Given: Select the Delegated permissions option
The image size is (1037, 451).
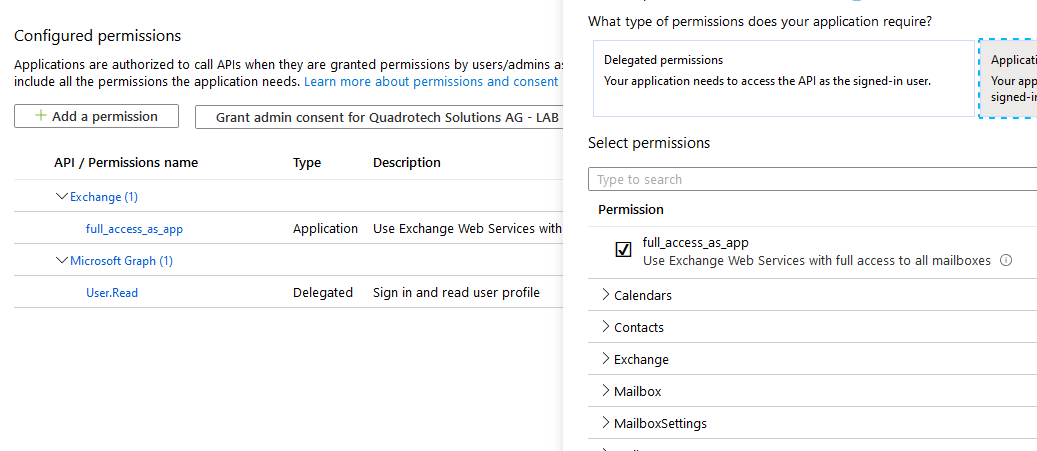Looking at the screenshot, I should 781,78.
